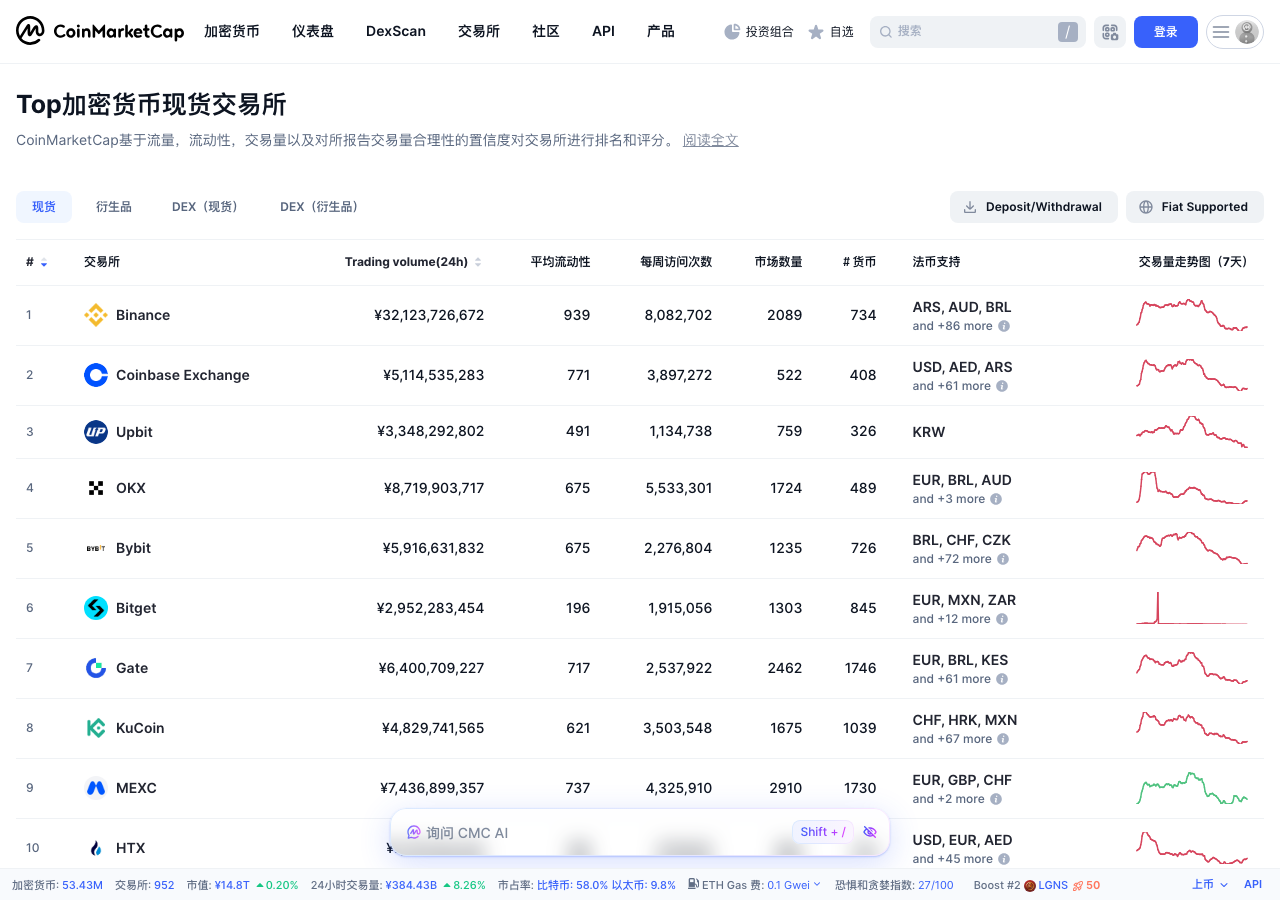Click the KuCoin logo icon
Image resolution: width=1280 pixels, height=900 pixels.
[x=96, y=728]
